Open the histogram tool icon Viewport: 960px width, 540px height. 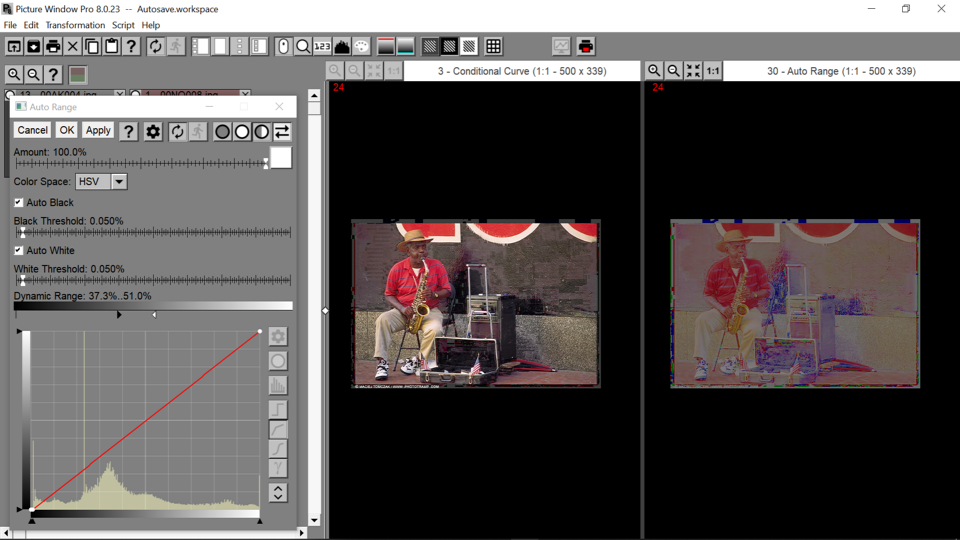[342, 47]
